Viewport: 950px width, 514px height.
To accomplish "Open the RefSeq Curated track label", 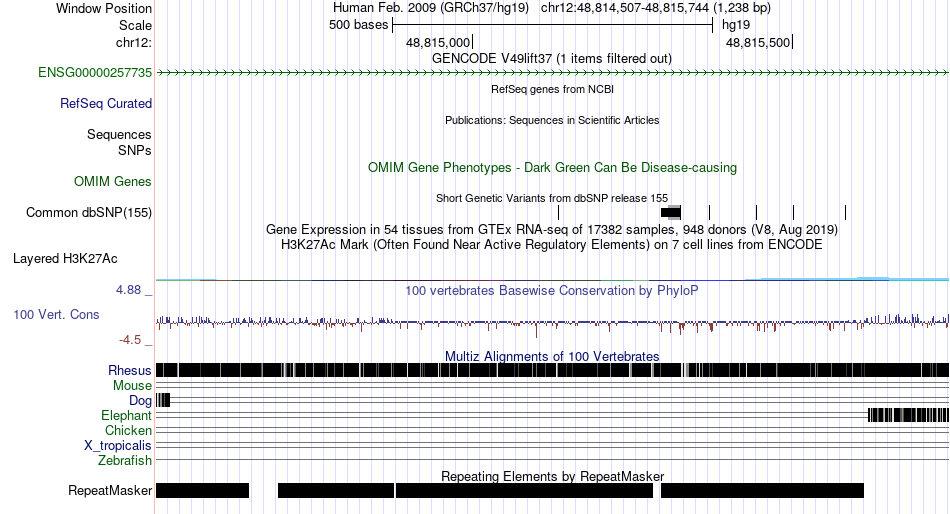I will (x=106, y=104).
